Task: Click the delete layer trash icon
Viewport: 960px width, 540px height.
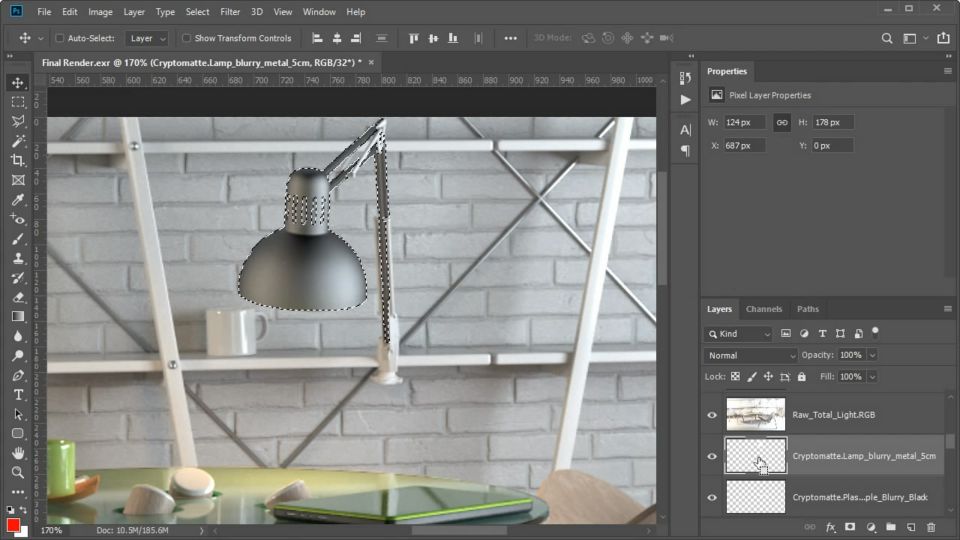Action: click(931, 527)
